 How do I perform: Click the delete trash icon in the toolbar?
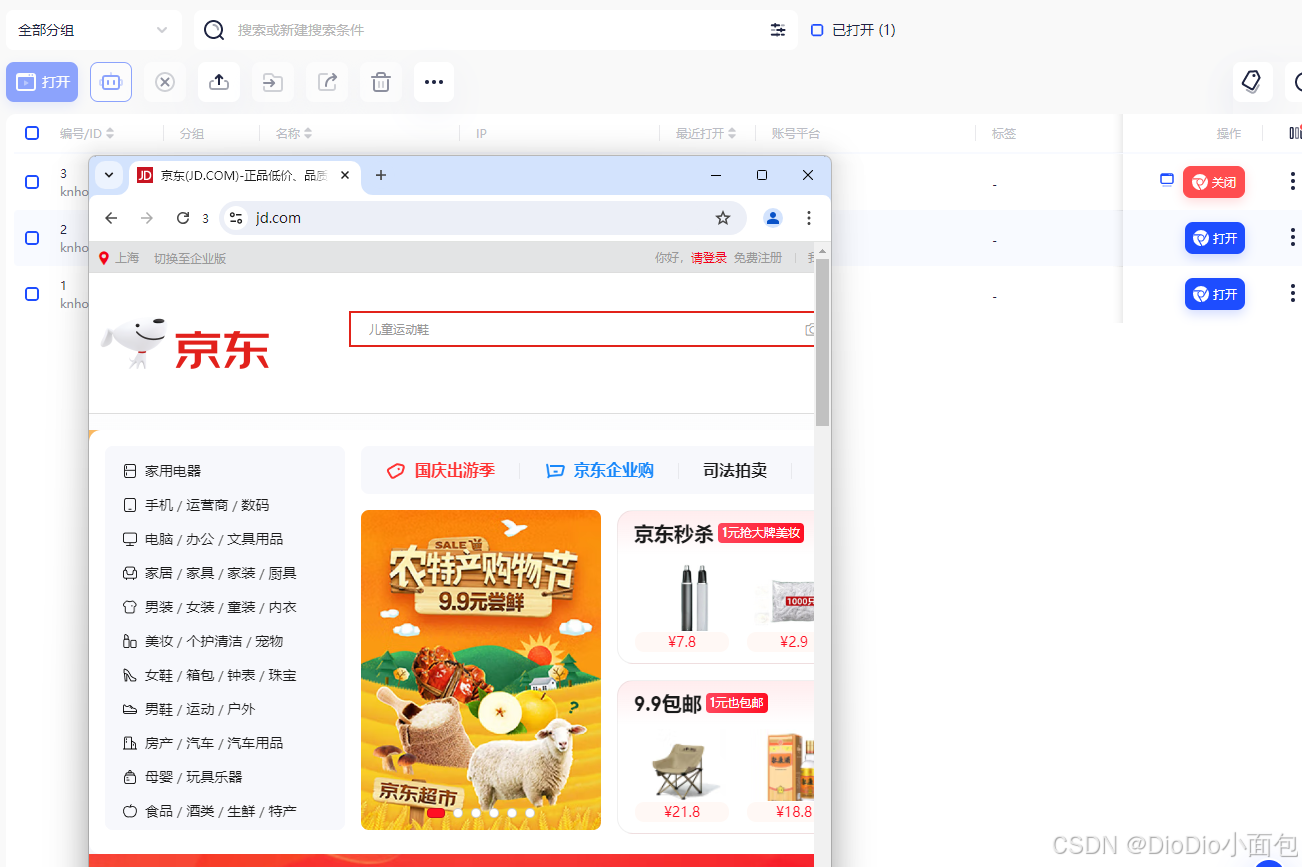pyautogui.click(x=380, y=82)
